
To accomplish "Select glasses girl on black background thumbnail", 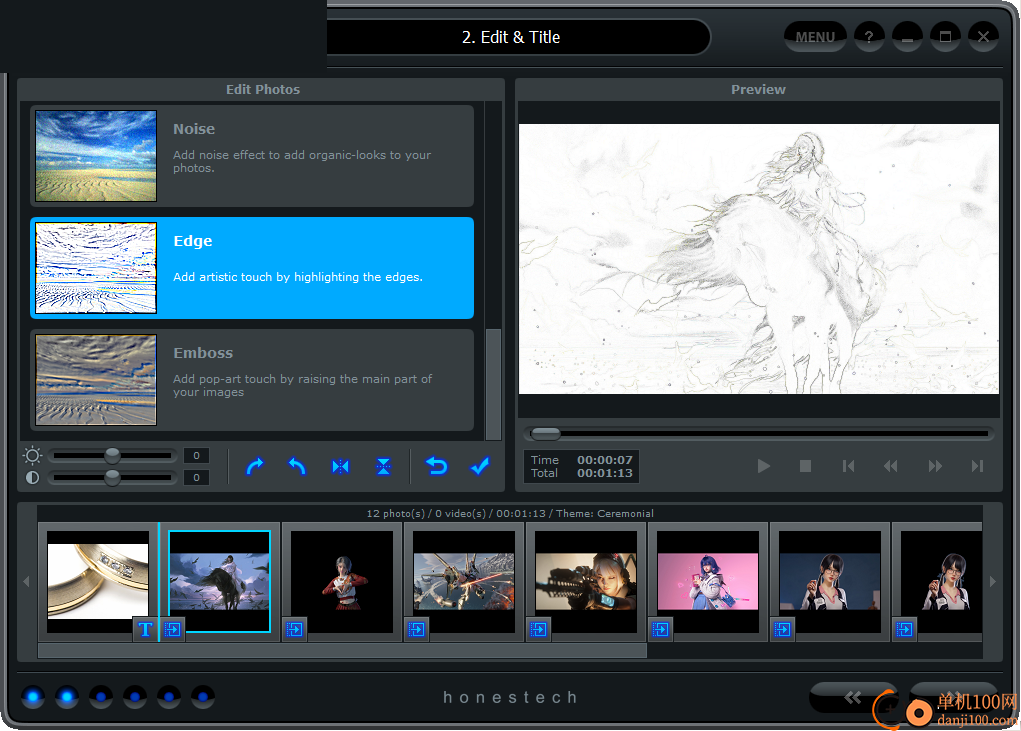I will tap(942, 581).
